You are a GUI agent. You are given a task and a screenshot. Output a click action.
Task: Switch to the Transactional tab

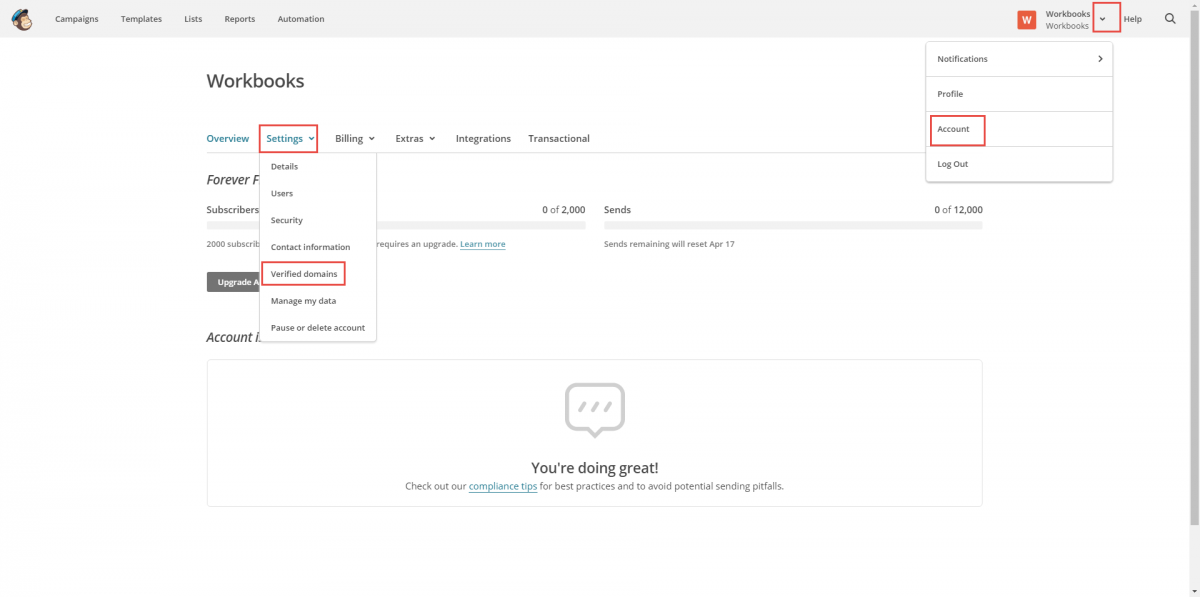[559, 138]
